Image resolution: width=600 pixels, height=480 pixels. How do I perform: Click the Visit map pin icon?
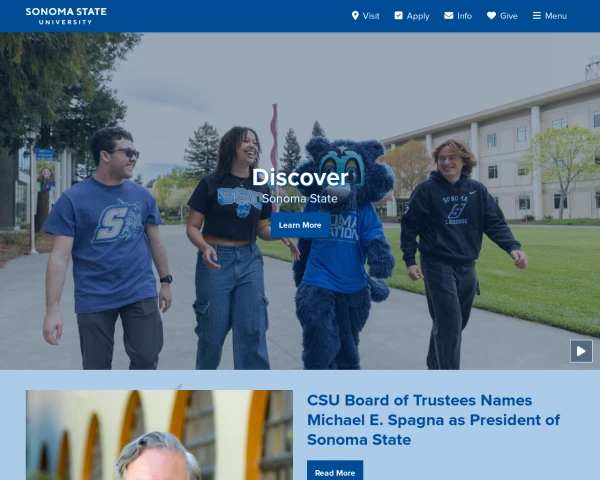coord(355,16)
